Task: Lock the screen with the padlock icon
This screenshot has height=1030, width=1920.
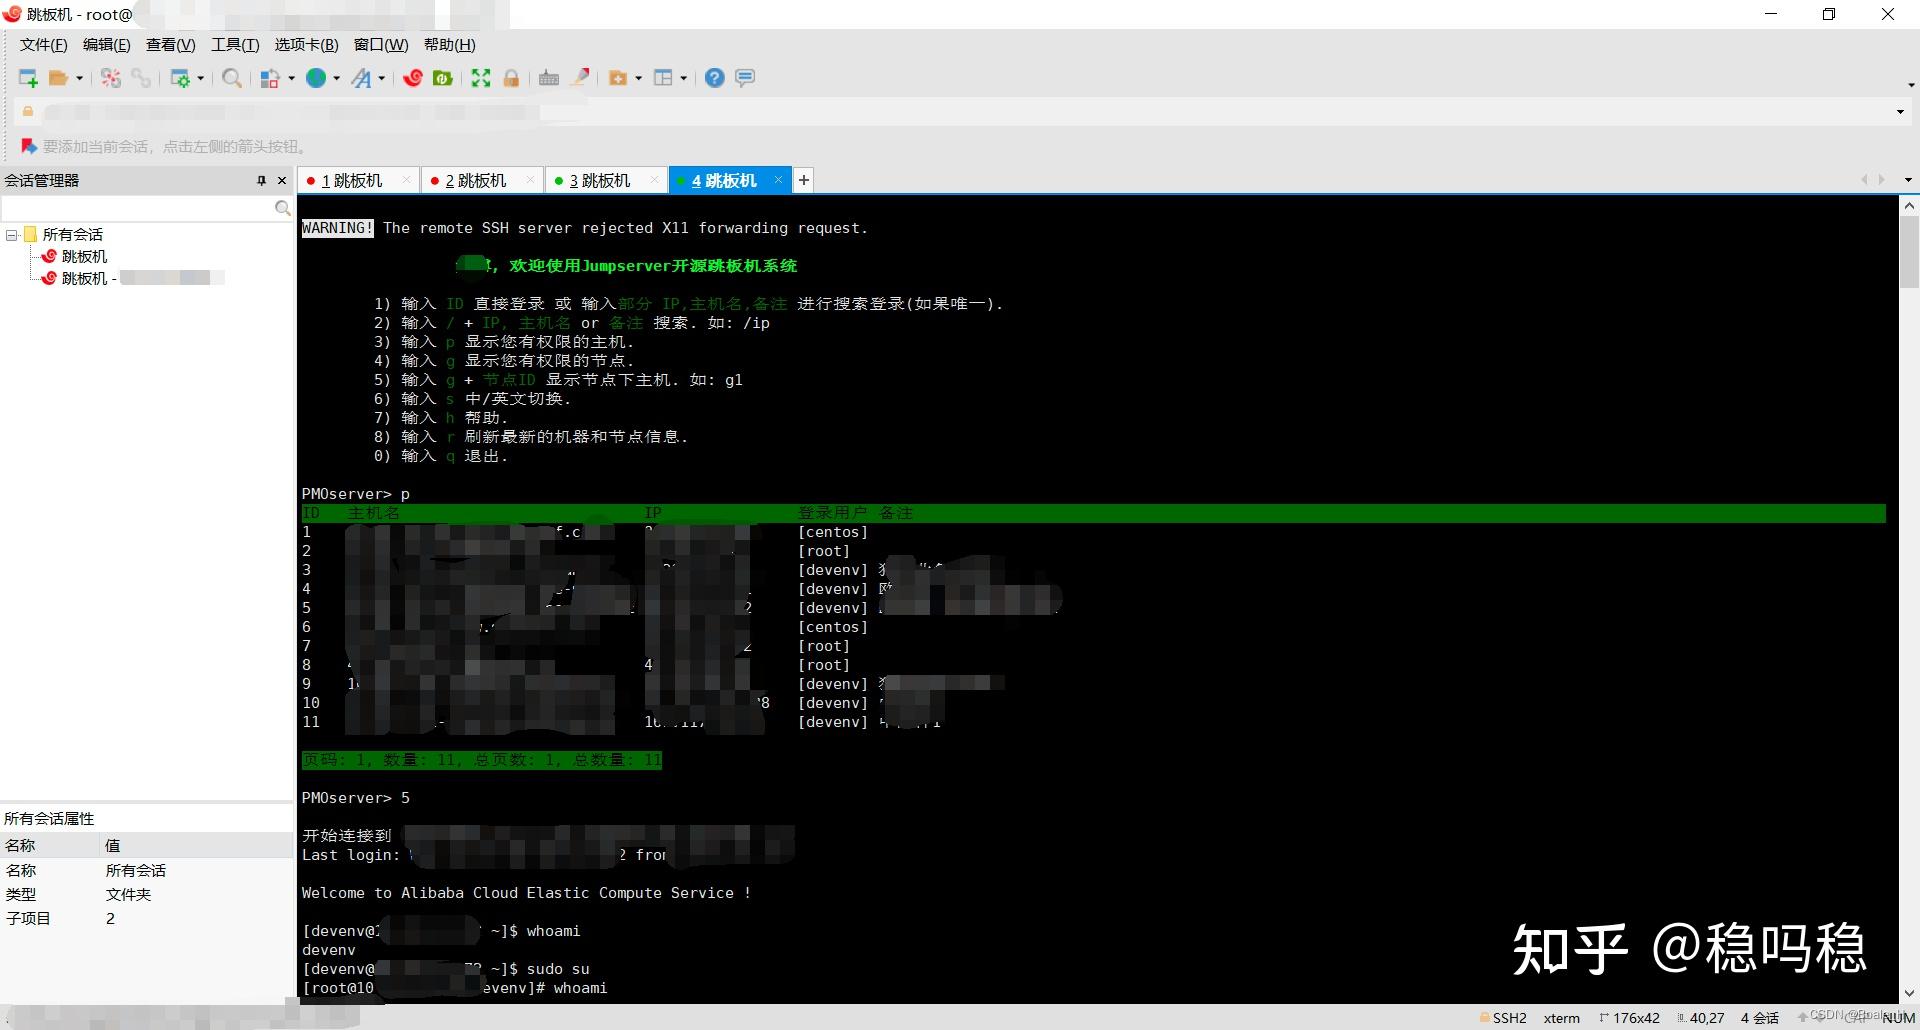Action: coord(511,78)
